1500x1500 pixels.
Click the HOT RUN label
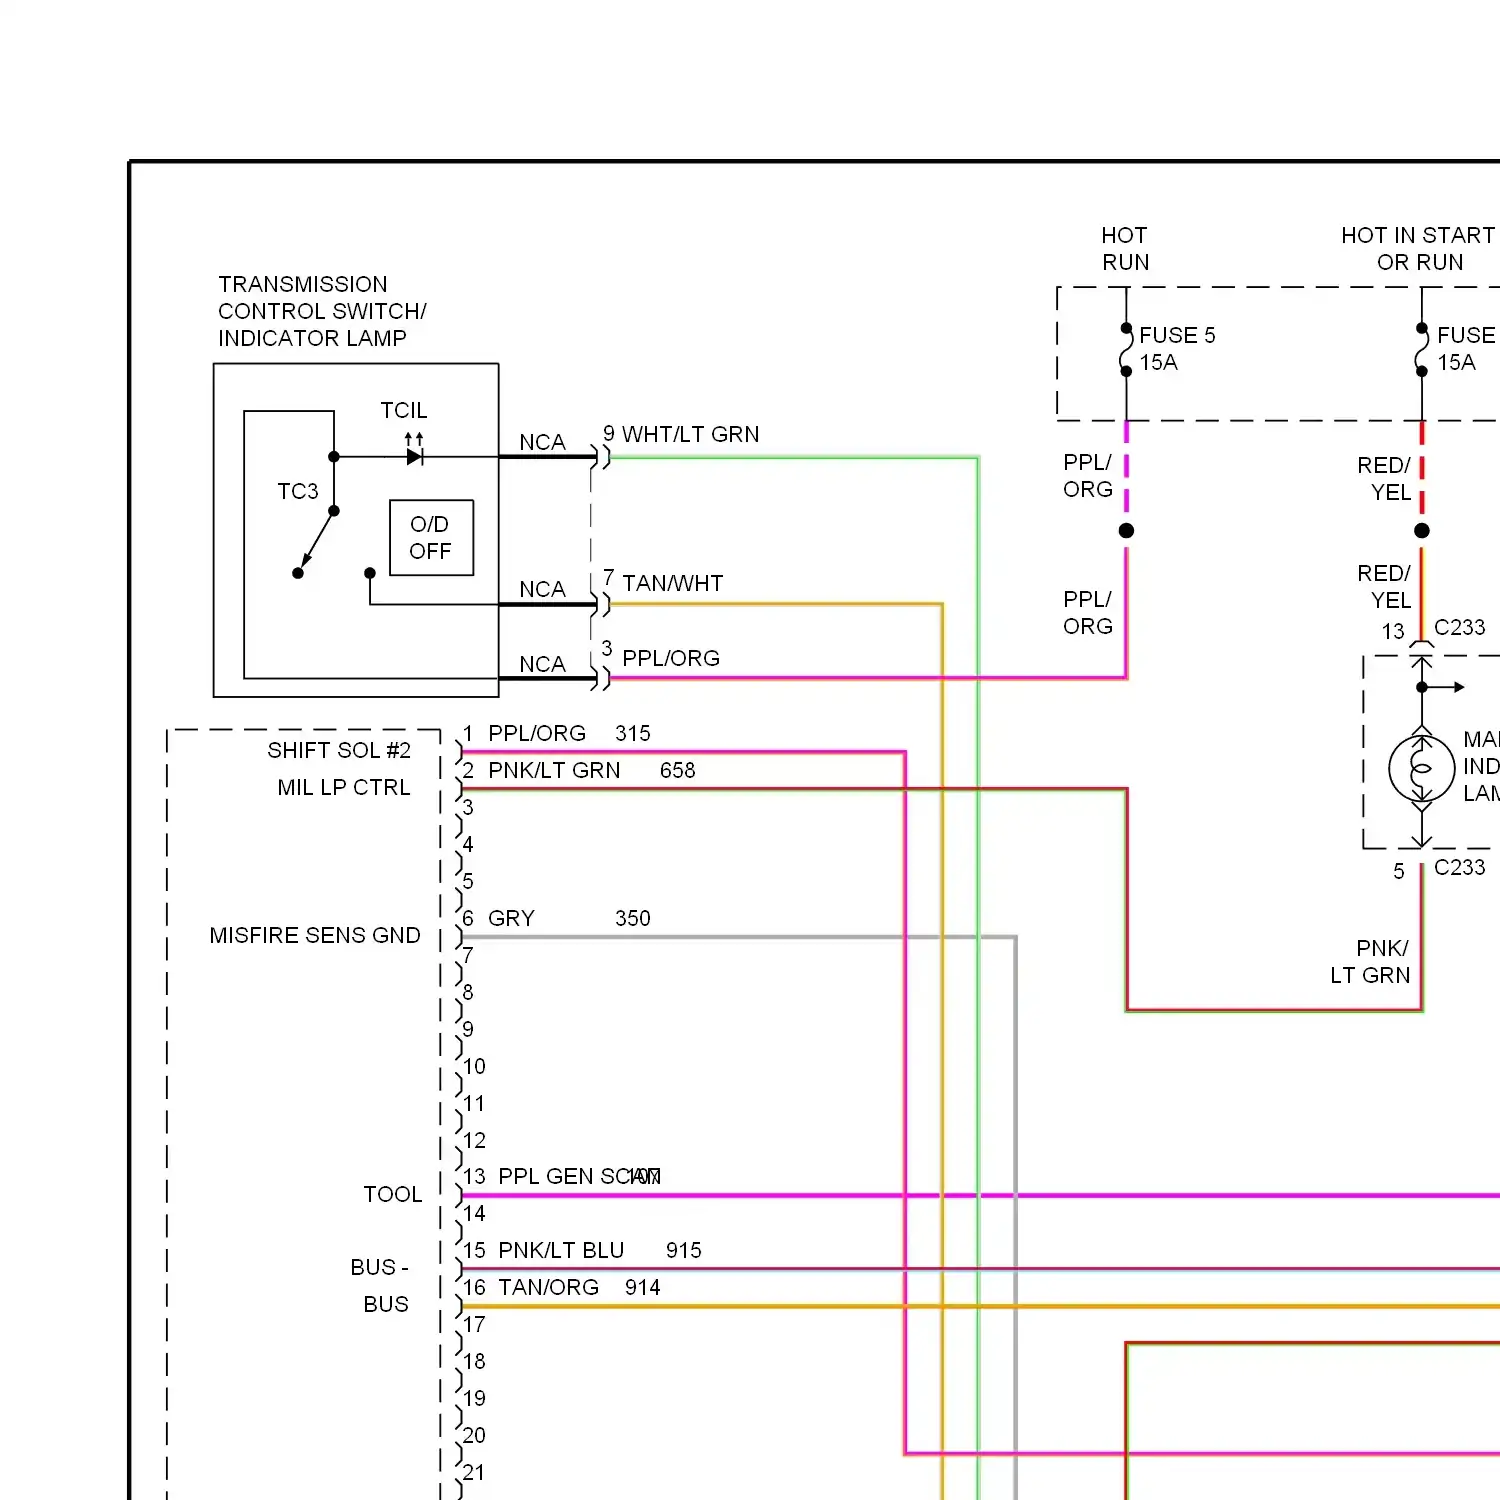[1125, 249]
